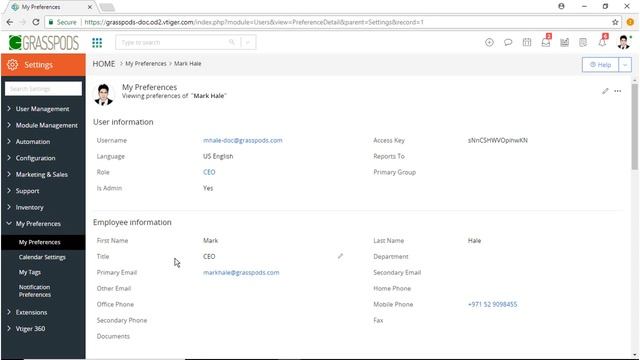This screenshot has height=360, width=640.
Task: Open the mail inbox icon with badge
Action: pyautogui.click(x=546, y=42)
